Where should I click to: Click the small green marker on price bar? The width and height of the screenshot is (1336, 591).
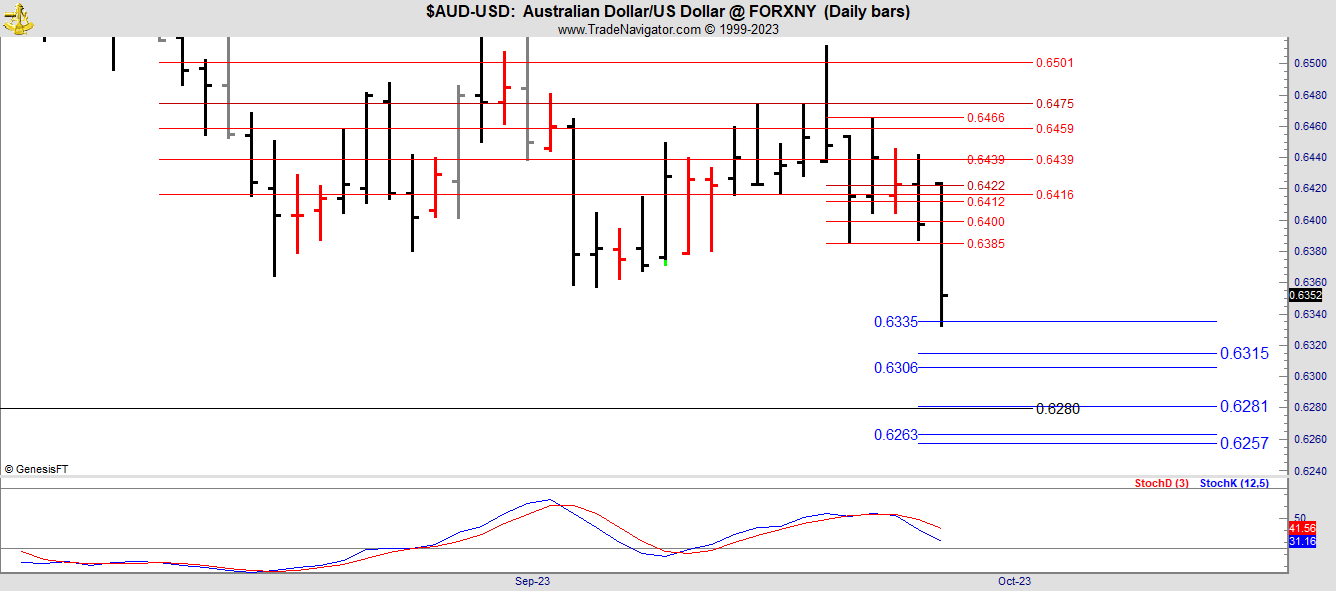point(666,262)
